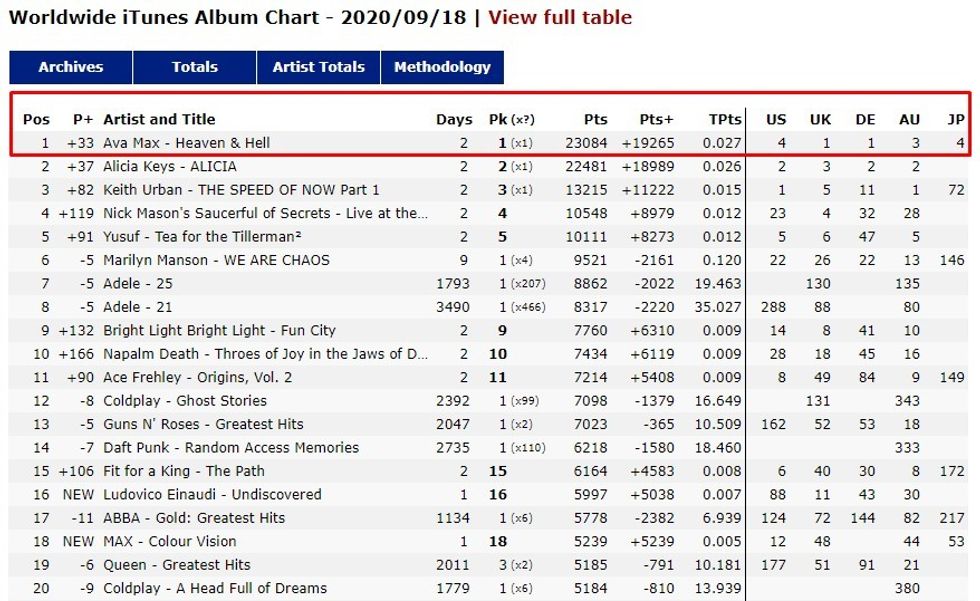Click the US column header
This screenshot has width=980, height=601.
coord(776,119)
